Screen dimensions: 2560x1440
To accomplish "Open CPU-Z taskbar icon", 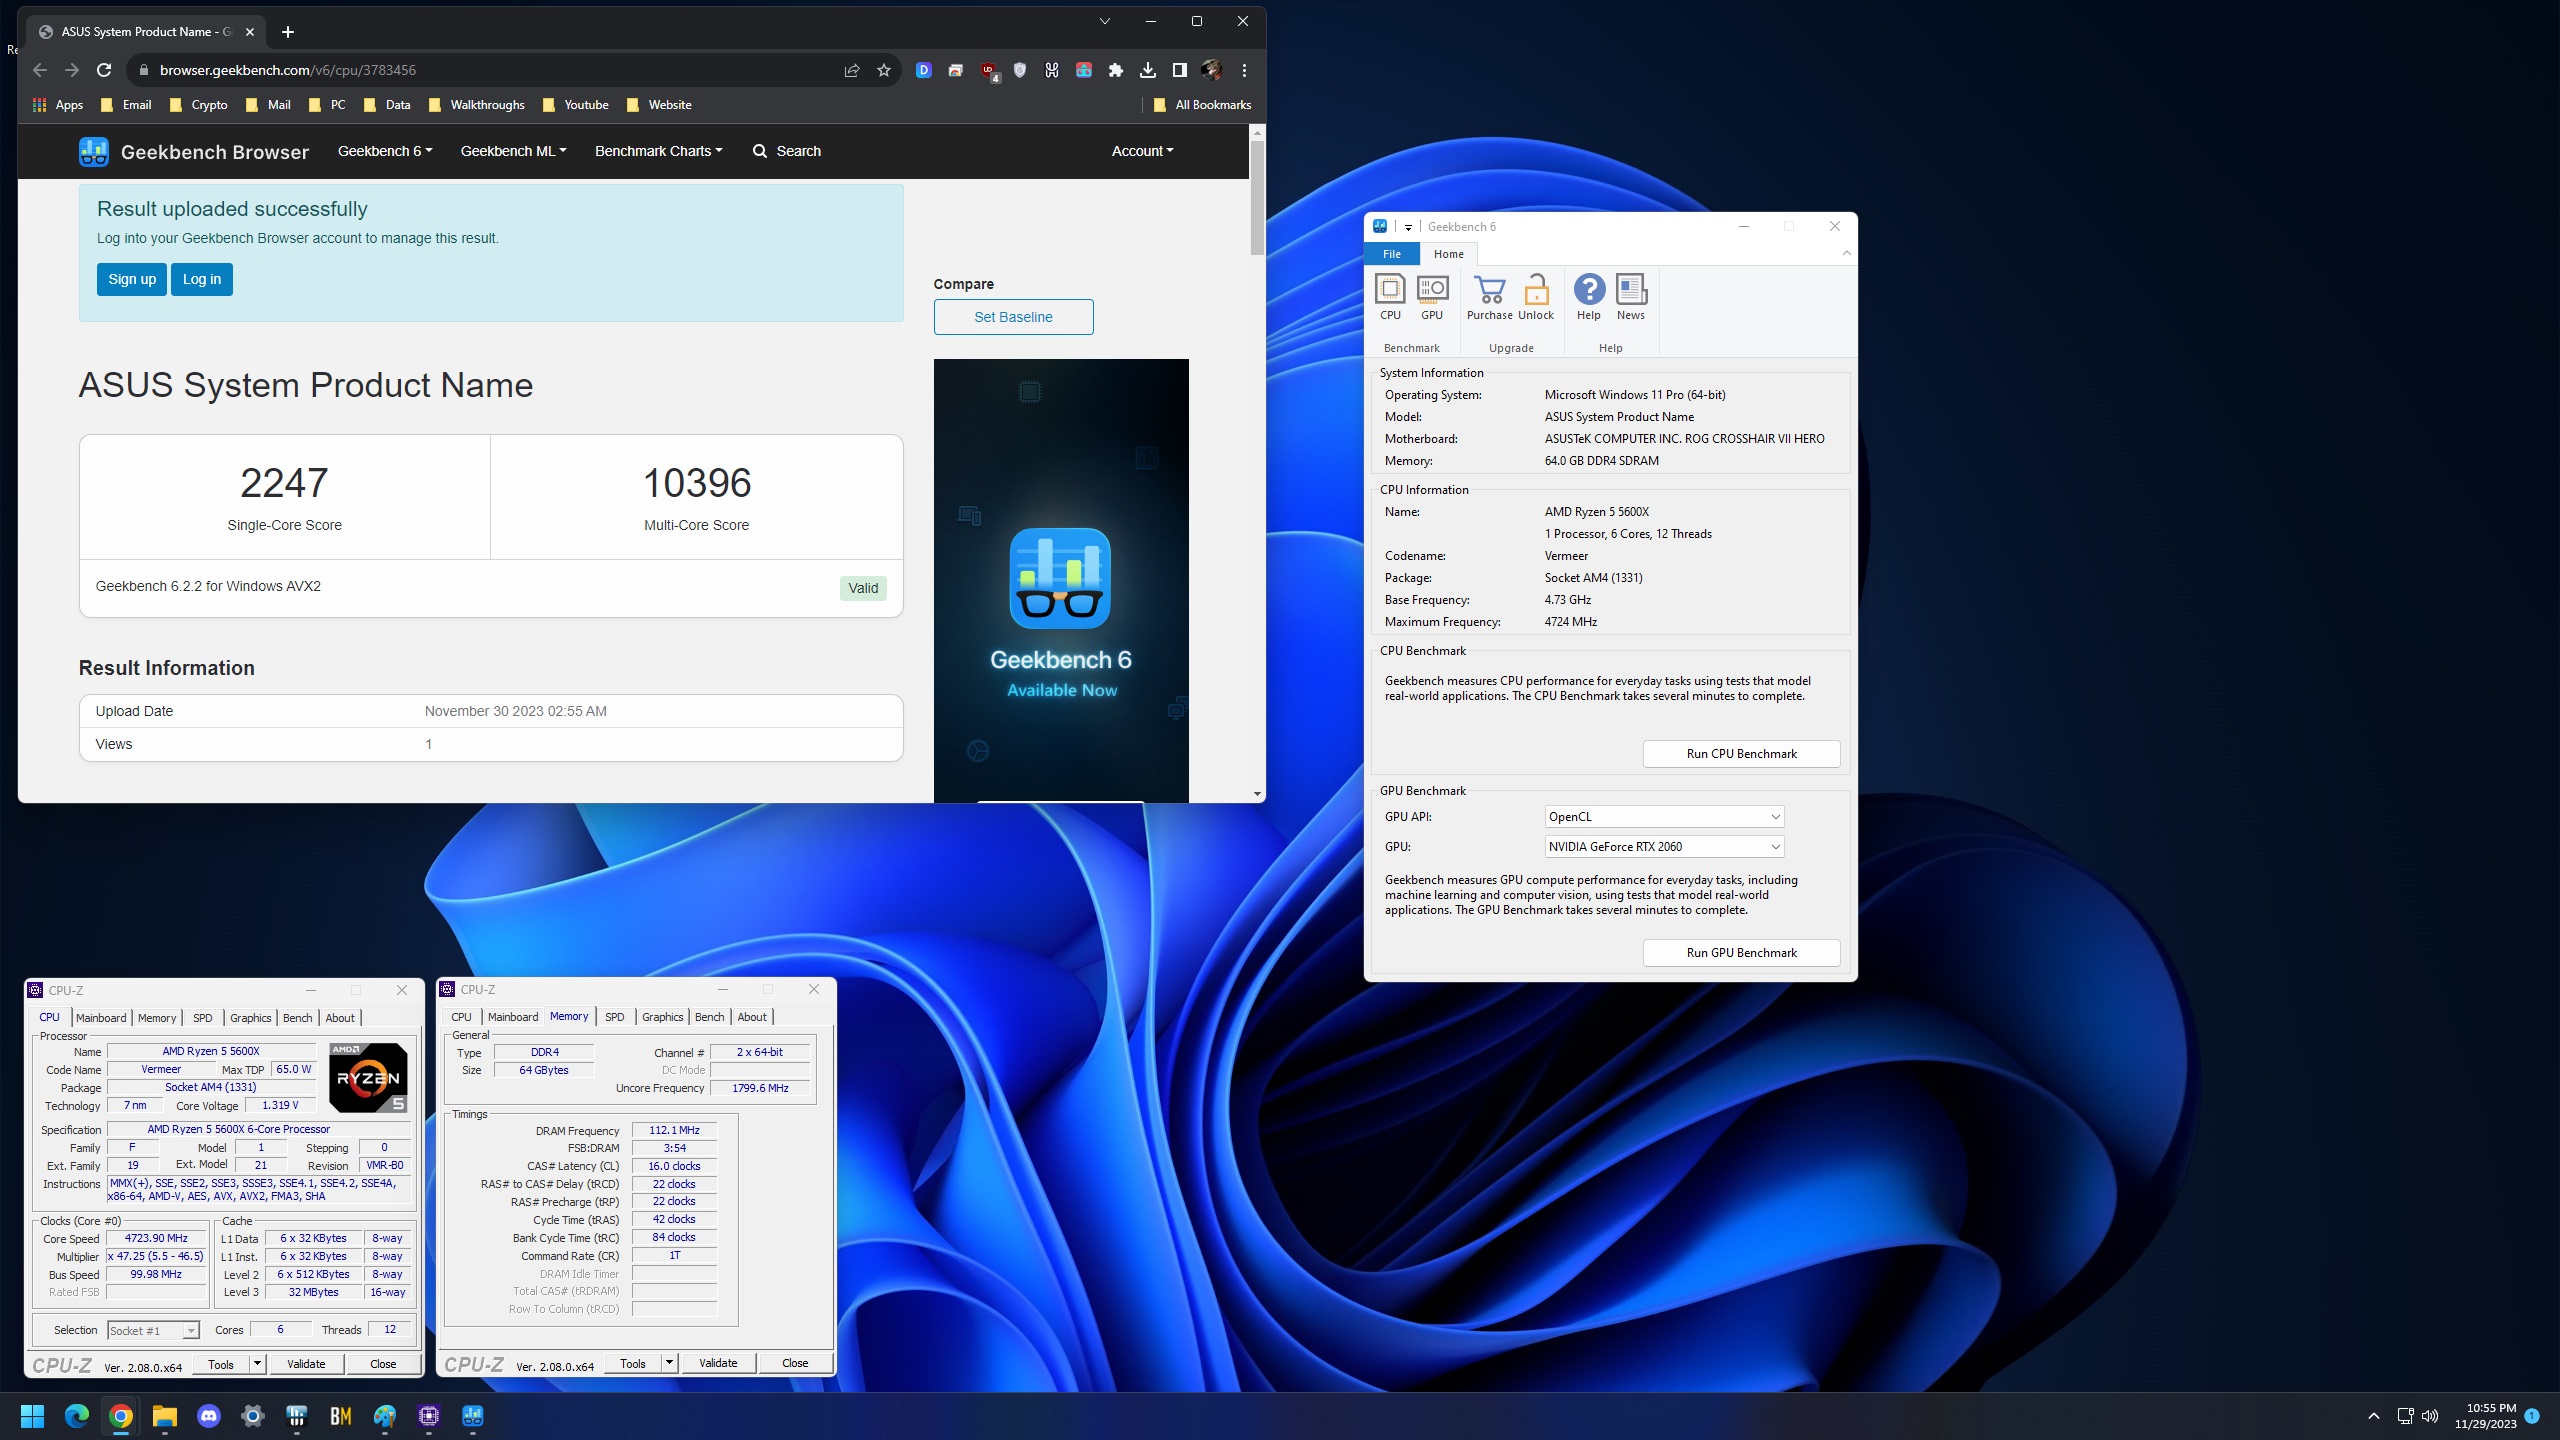I will pyautogui.click(x=429, y=1416).
